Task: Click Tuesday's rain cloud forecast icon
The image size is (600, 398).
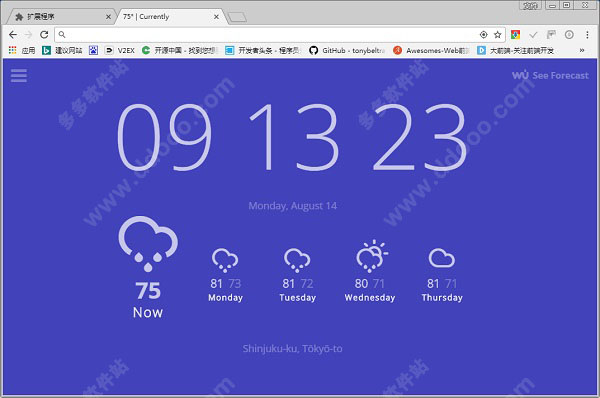Action: pos(297,260)
